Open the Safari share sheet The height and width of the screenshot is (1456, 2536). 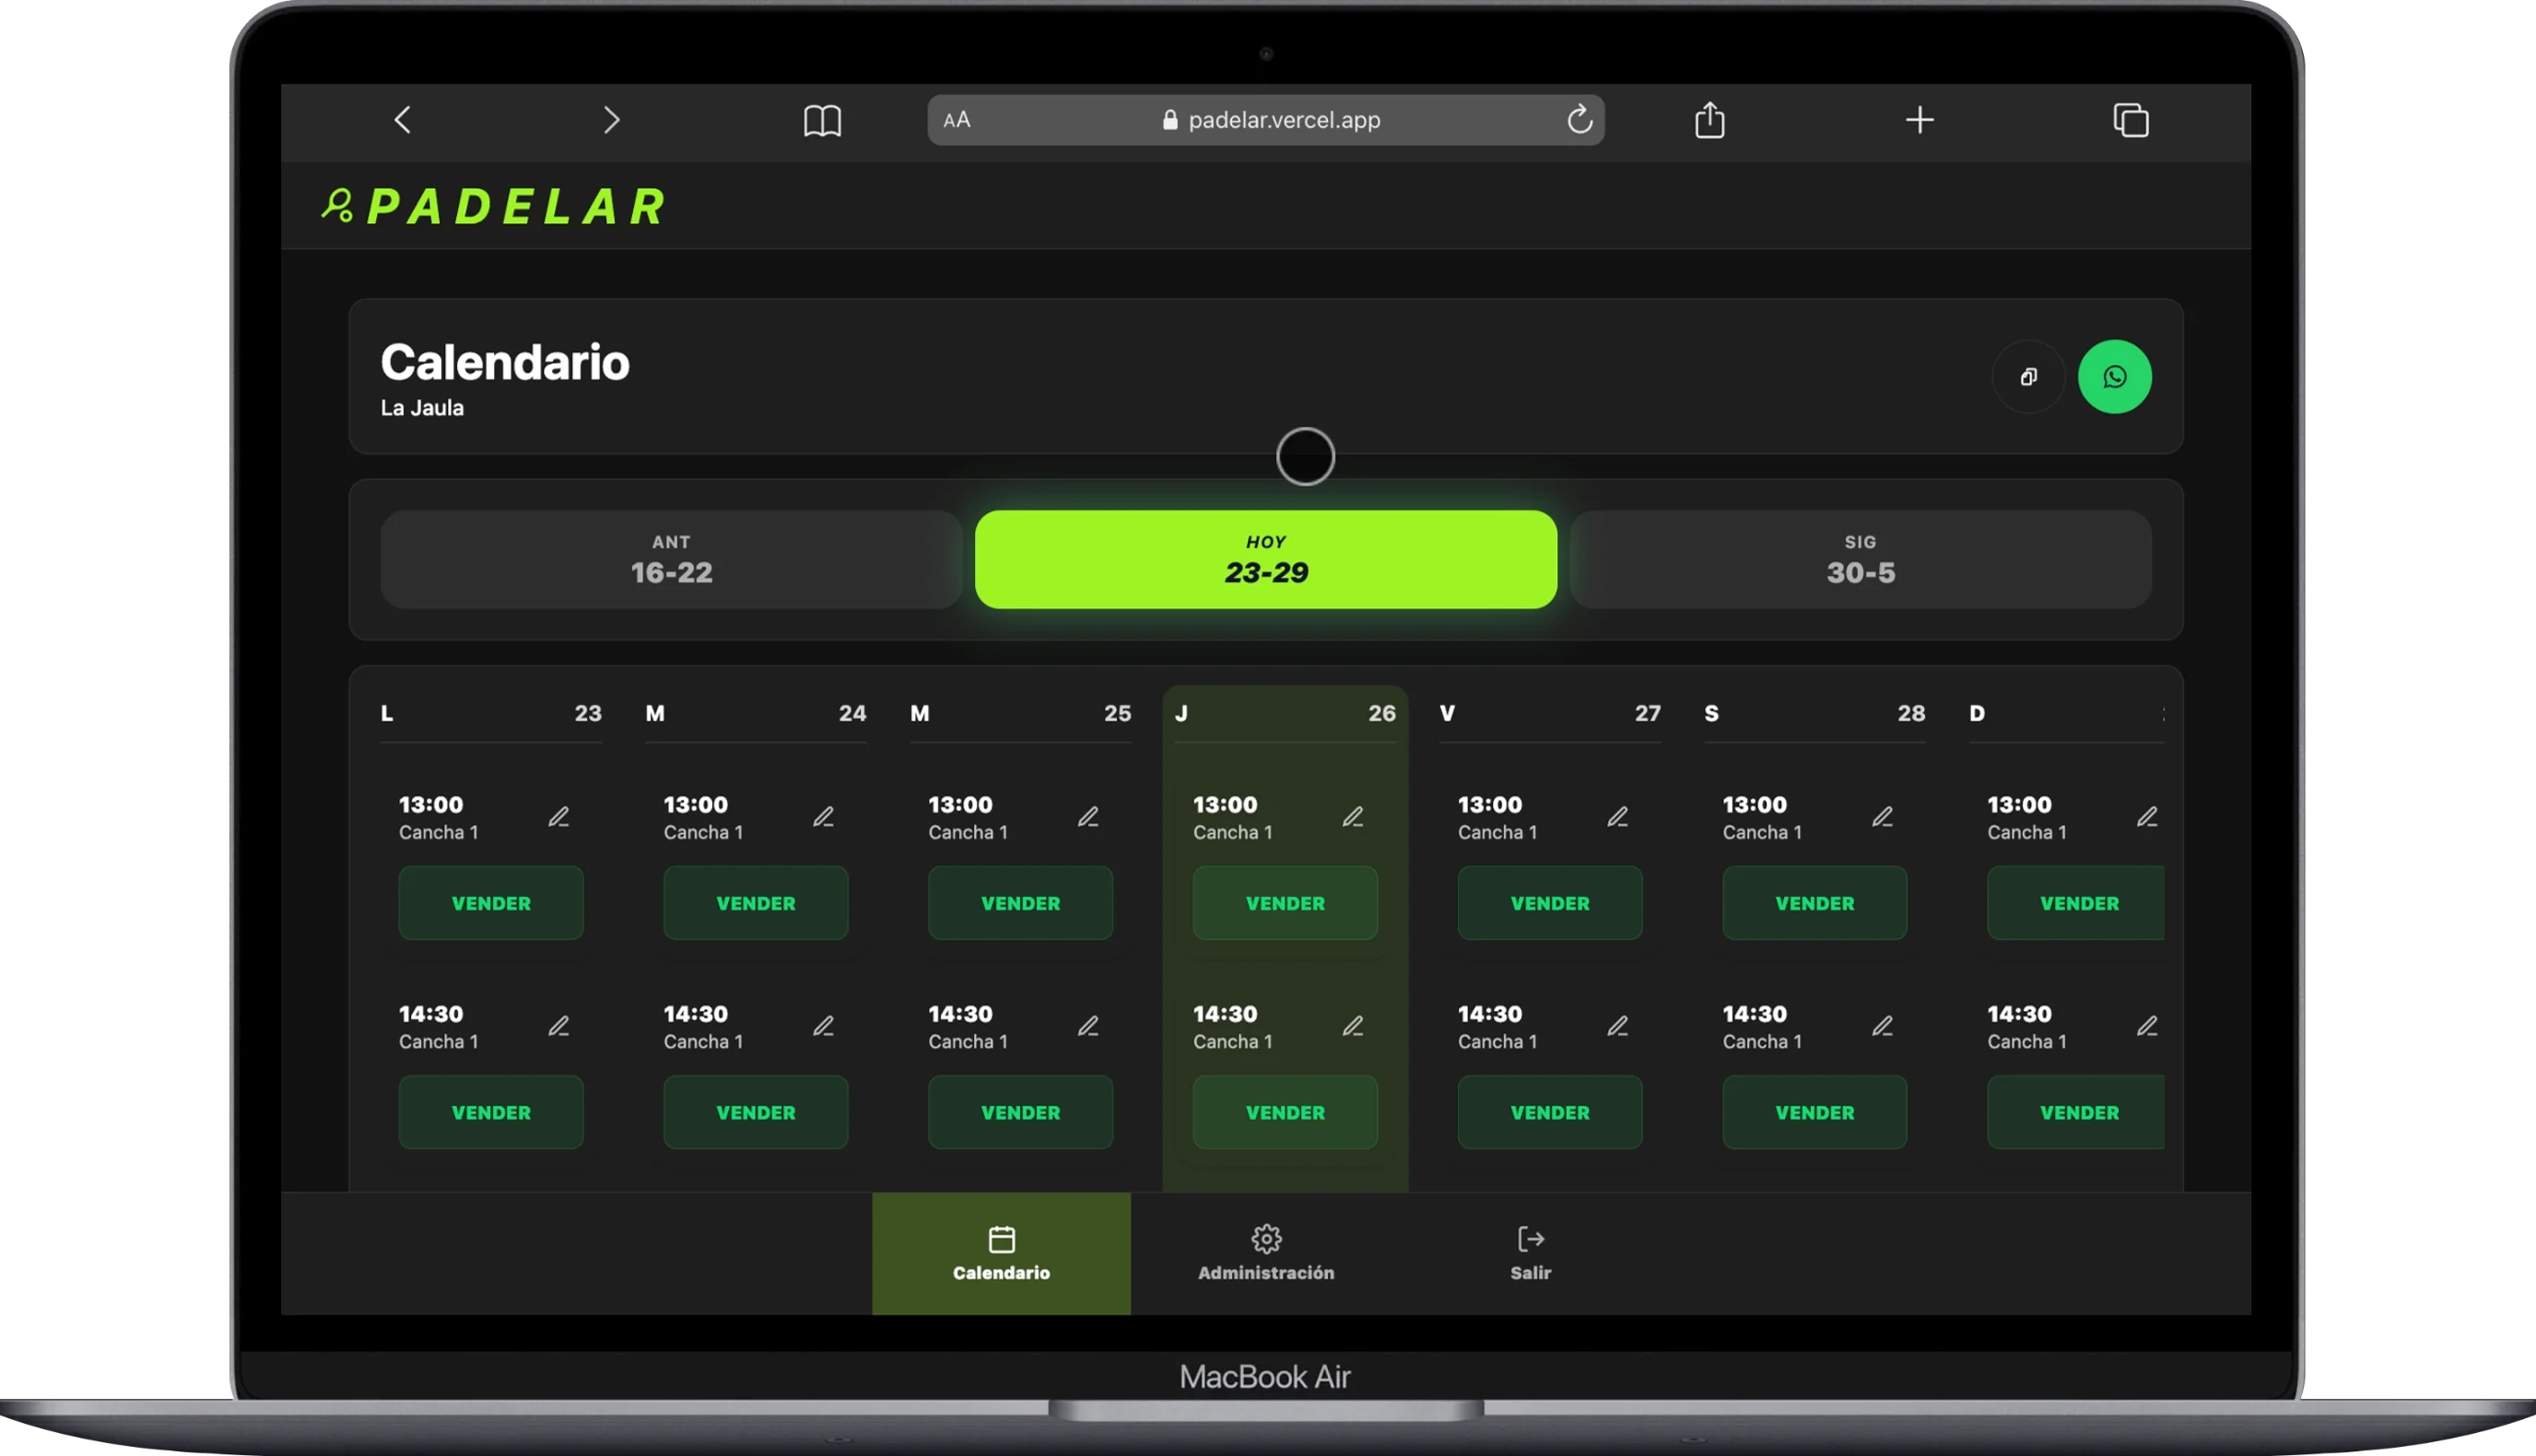[1710, 120]
